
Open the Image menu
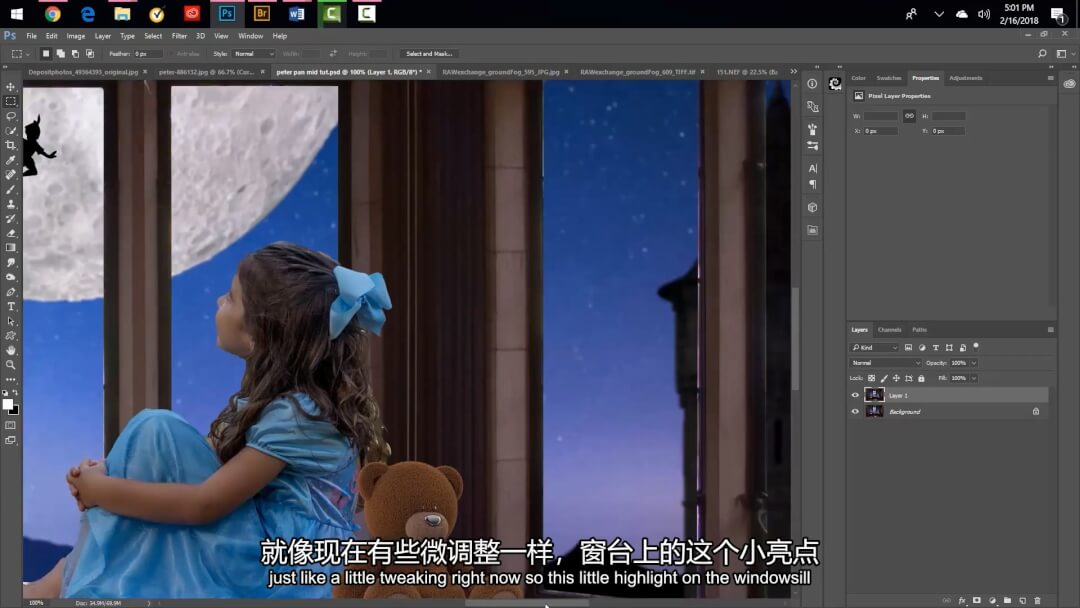pyautogui.click(x=76, y=36)
